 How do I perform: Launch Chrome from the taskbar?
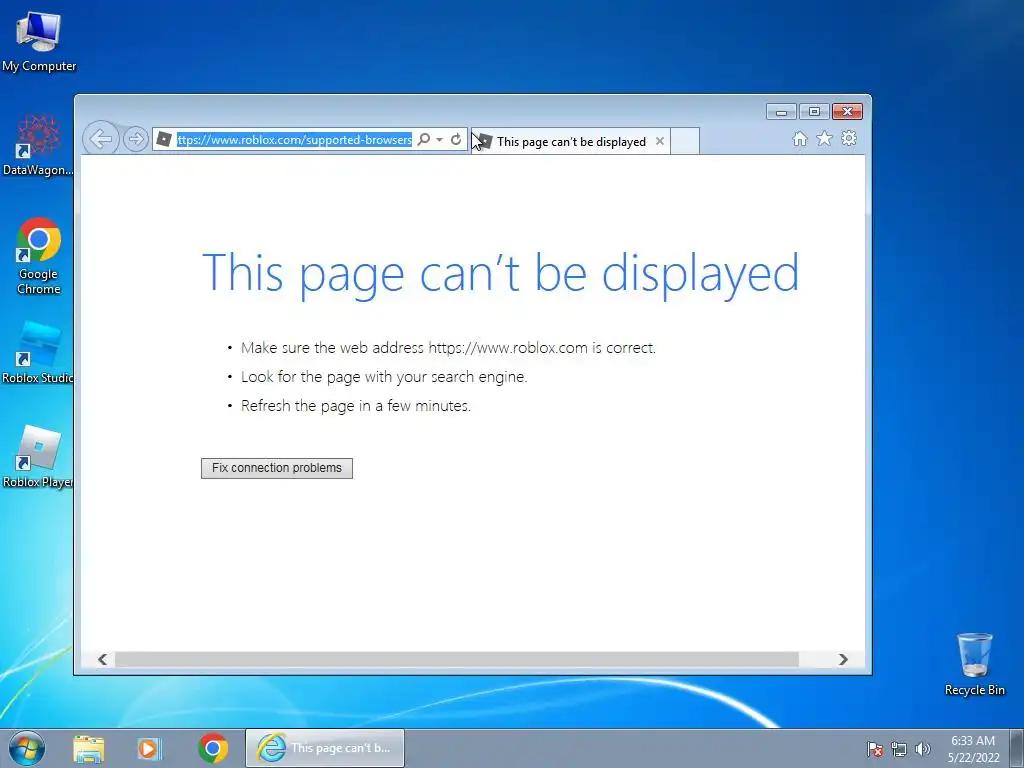[x=213, y=748]
